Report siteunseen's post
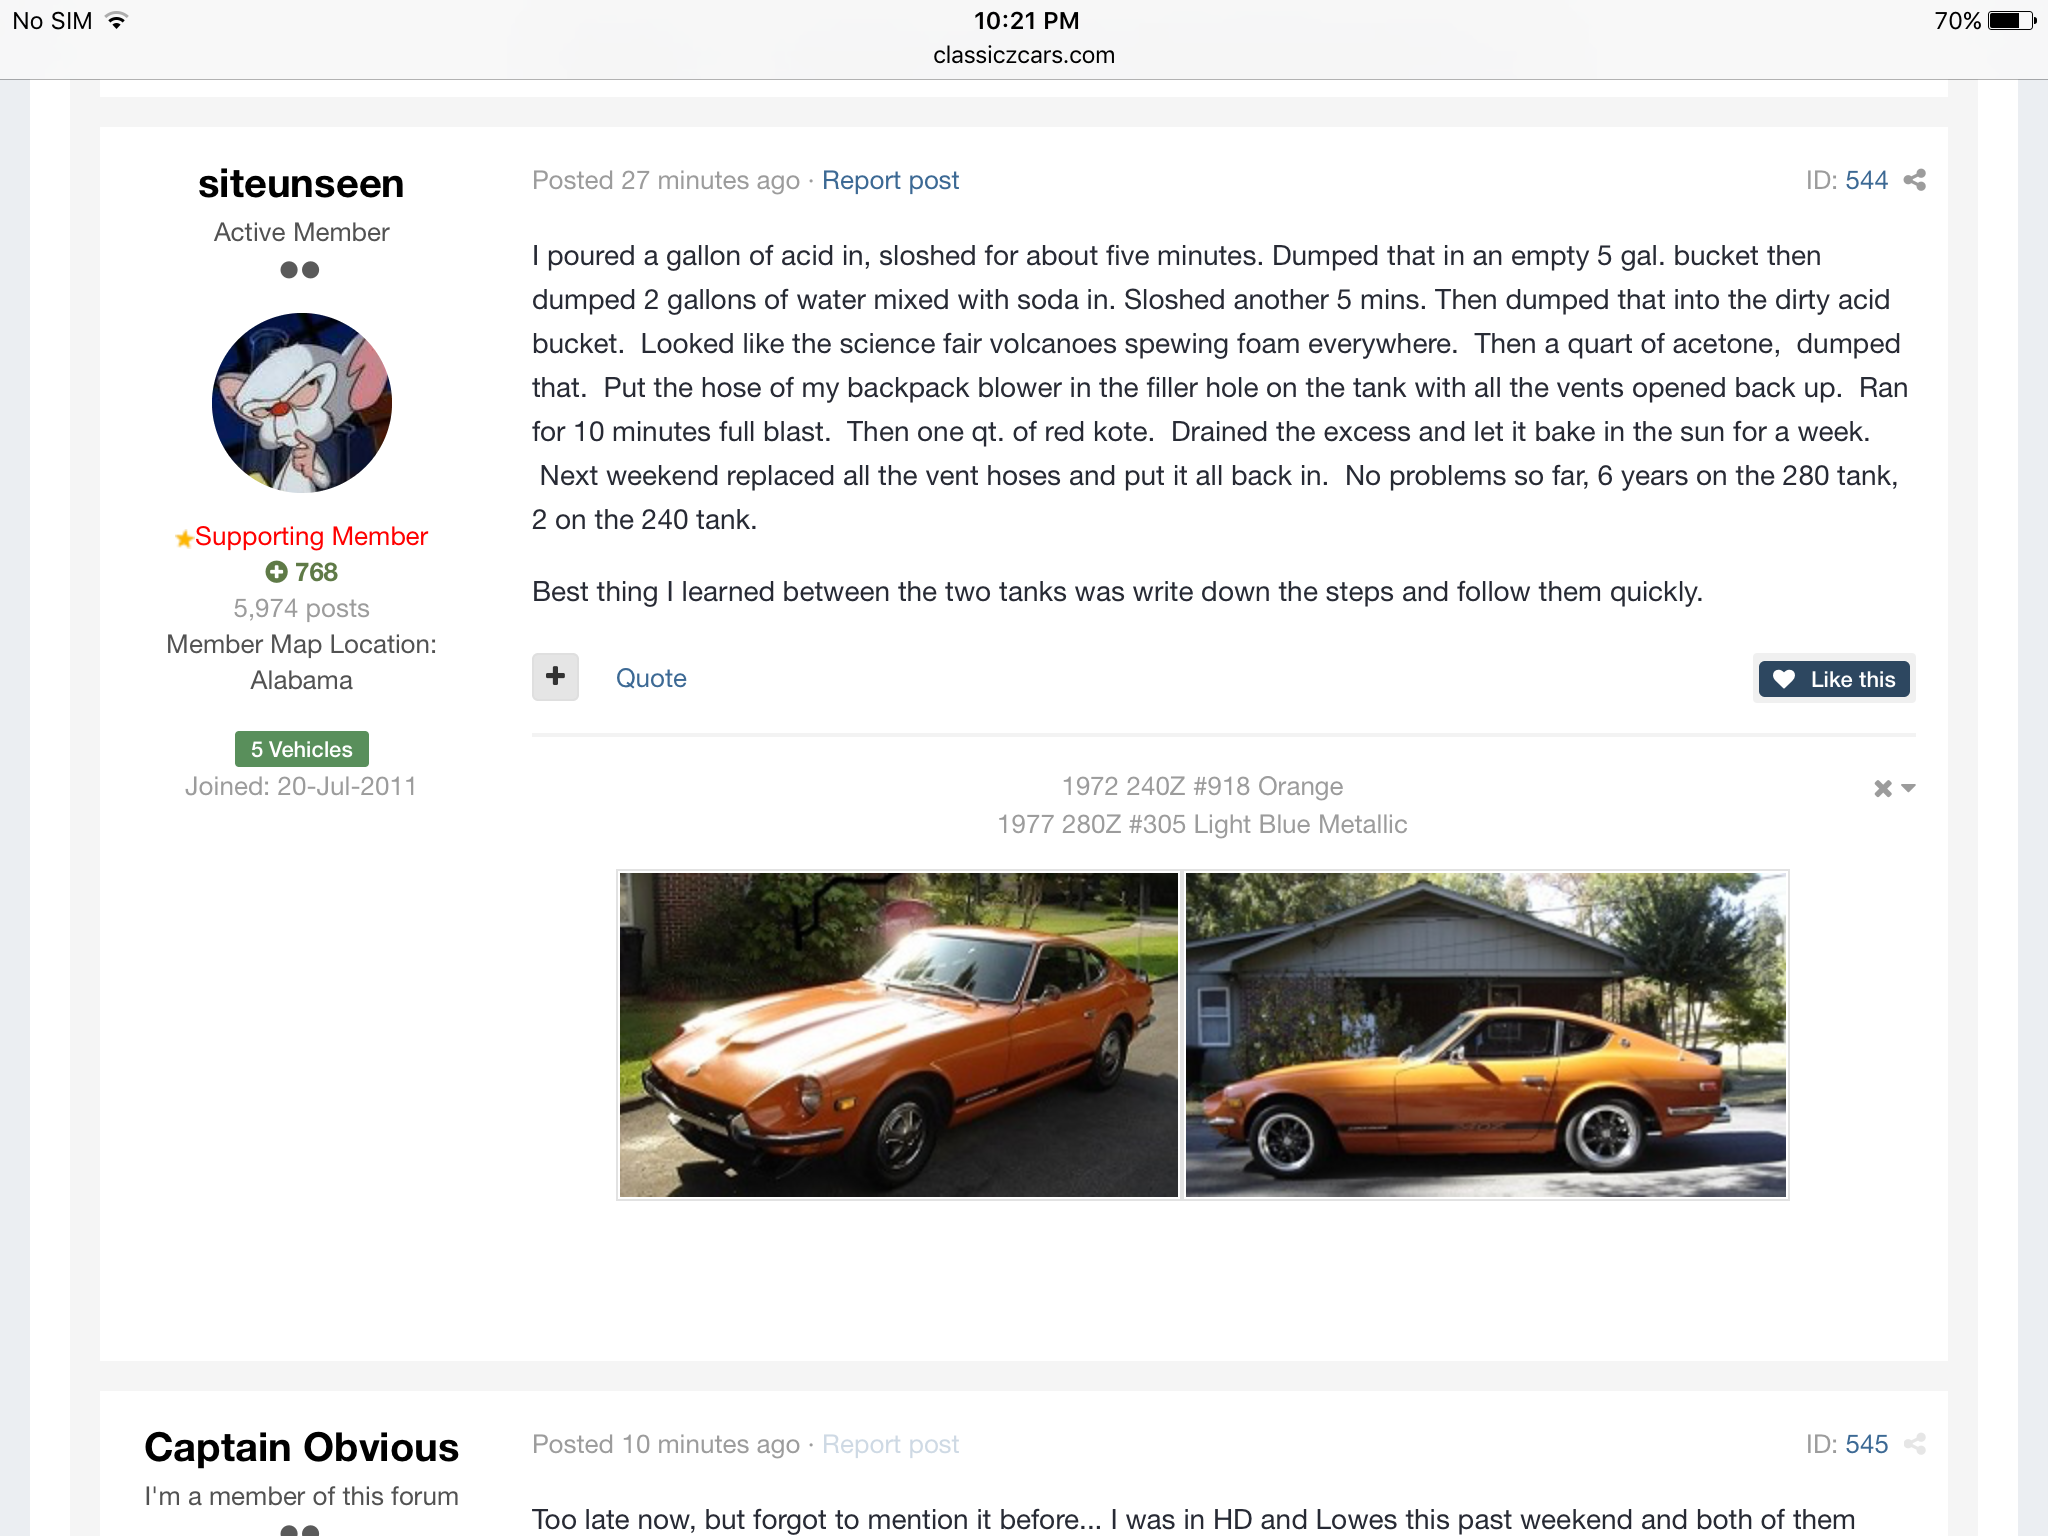 pyautogui.click(x=890, y=180)
